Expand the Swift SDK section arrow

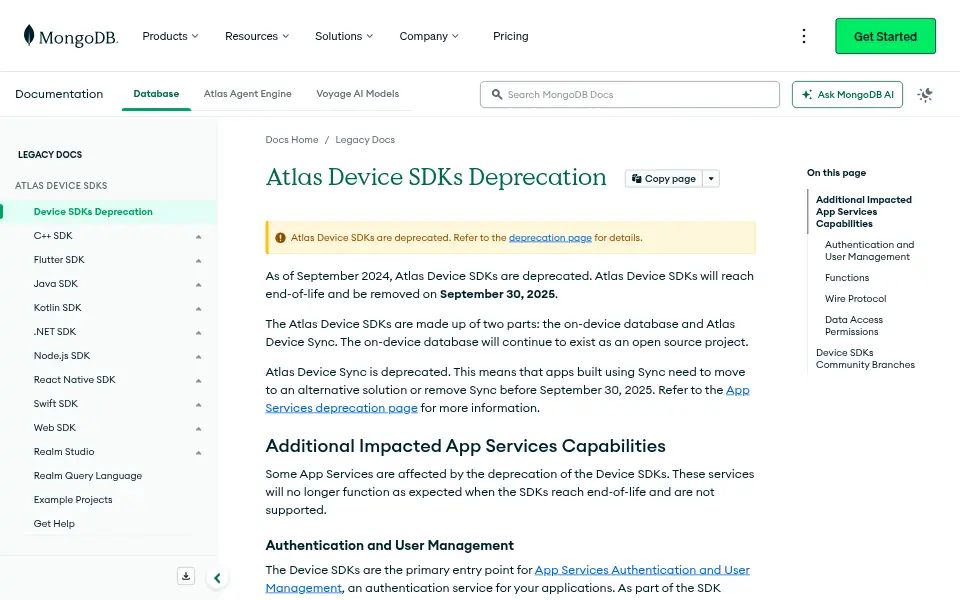(x=198, y=404)
